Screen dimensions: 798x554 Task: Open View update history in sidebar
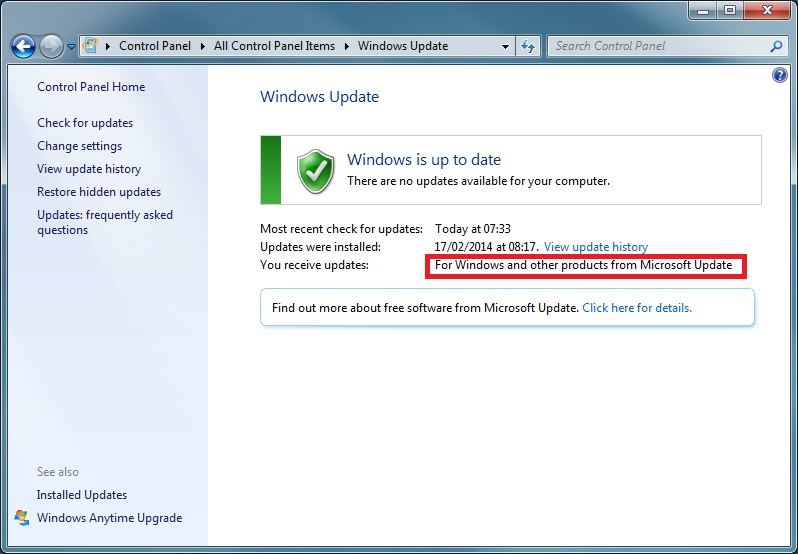[89, 169]
